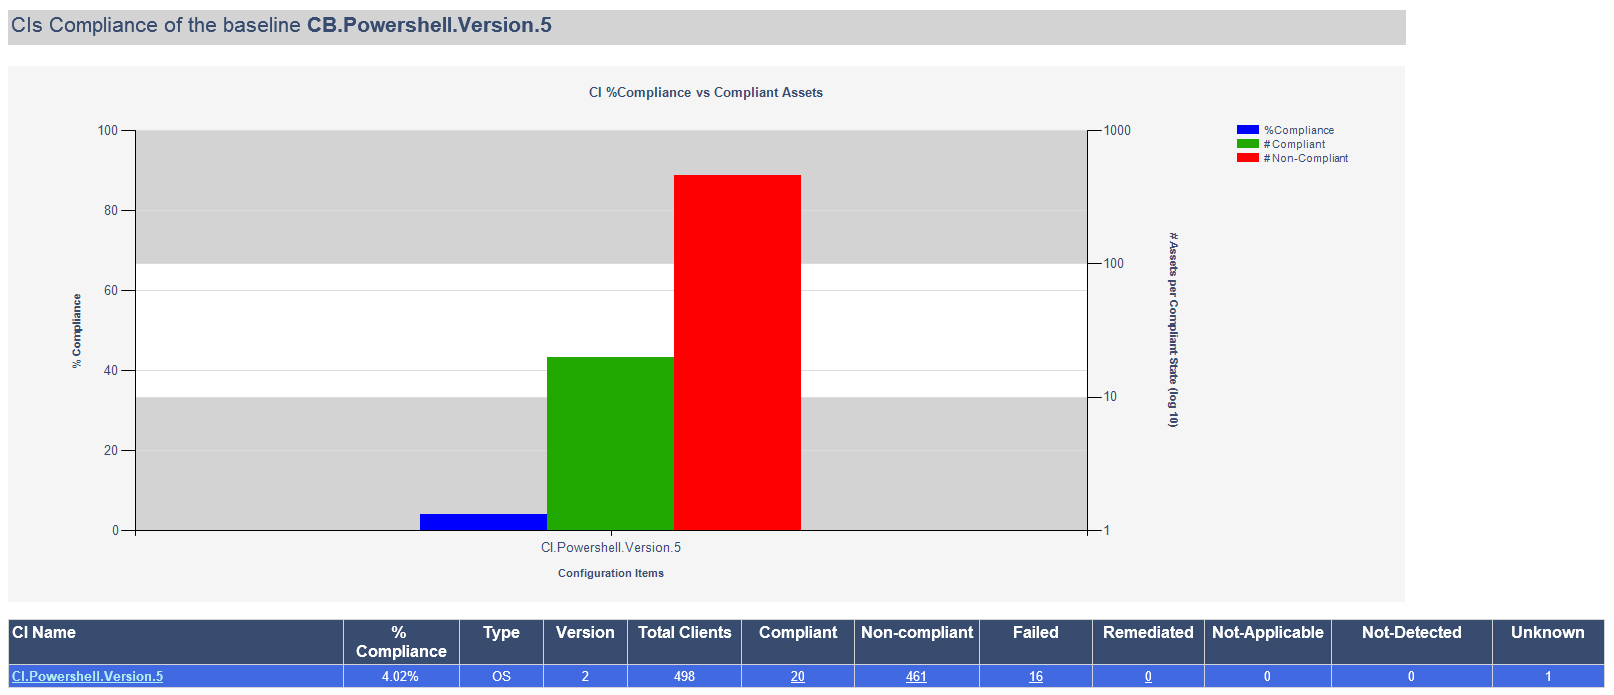The image size is (1614, 695).
Task: Open the Remediated count 0 link
Action: (x=1148, y=676)
